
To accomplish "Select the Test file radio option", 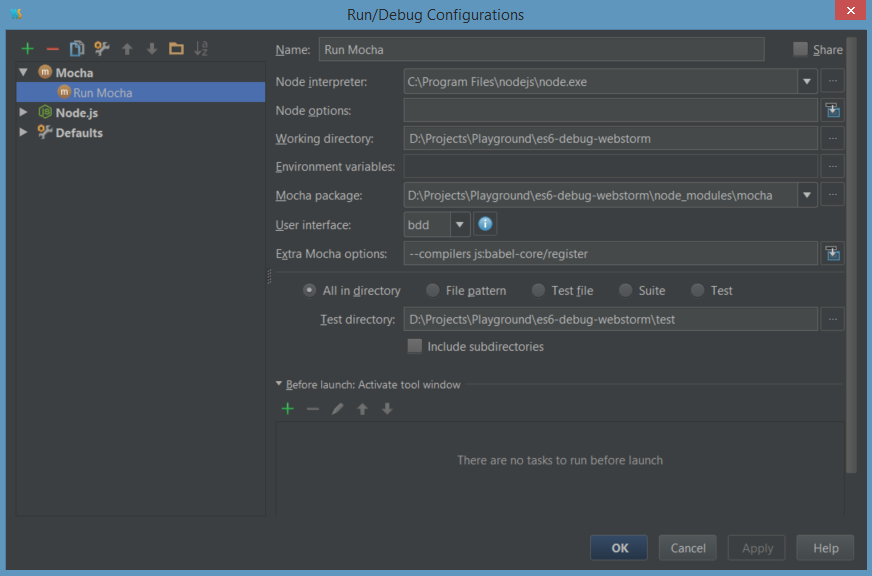I will point(538,290).
